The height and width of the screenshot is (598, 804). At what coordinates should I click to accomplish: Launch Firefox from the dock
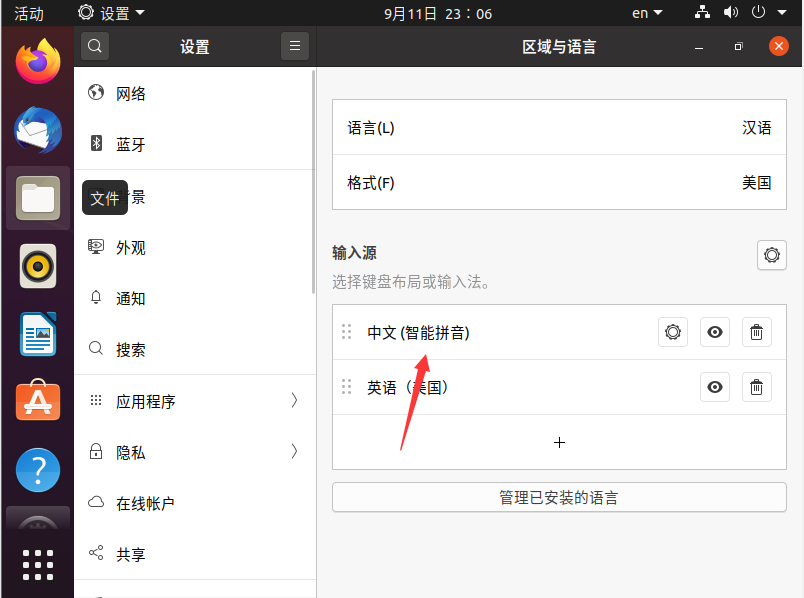coord(38,61)
